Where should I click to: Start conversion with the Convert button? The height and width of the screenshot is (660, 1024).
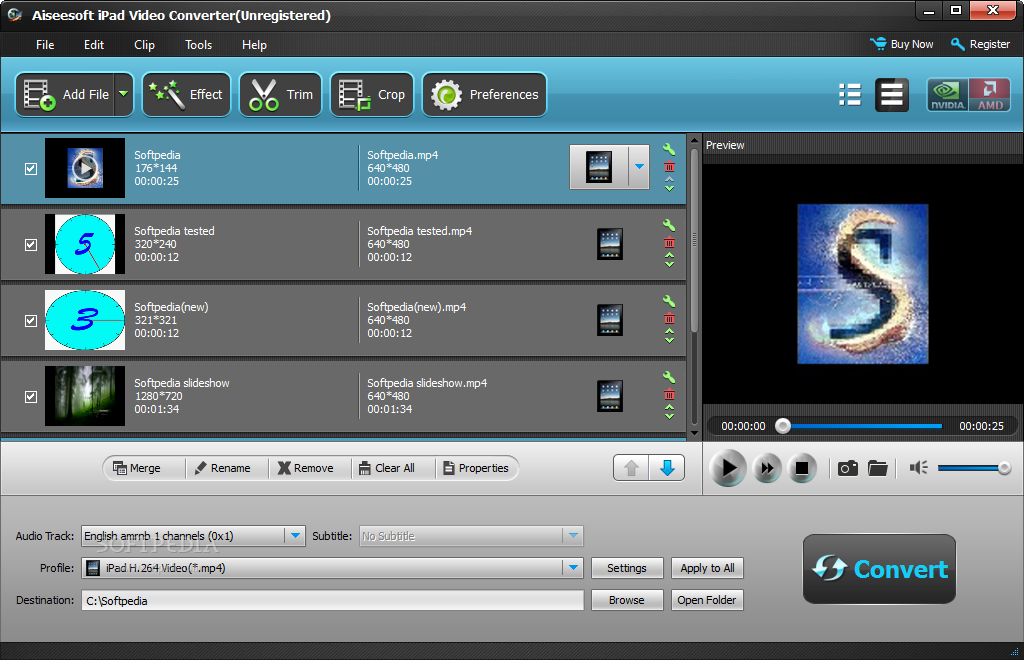pos(879,569)
